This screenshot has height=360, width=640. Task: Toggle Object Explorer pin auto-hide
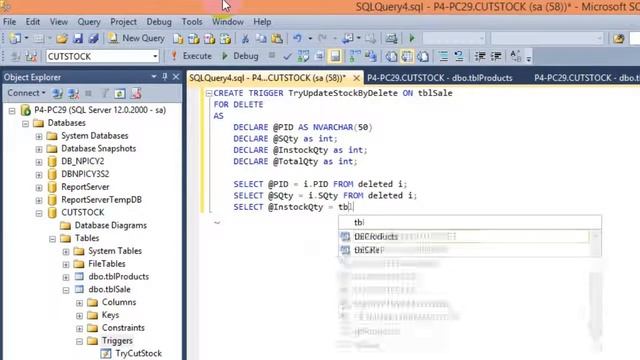[x=165, y=77]
